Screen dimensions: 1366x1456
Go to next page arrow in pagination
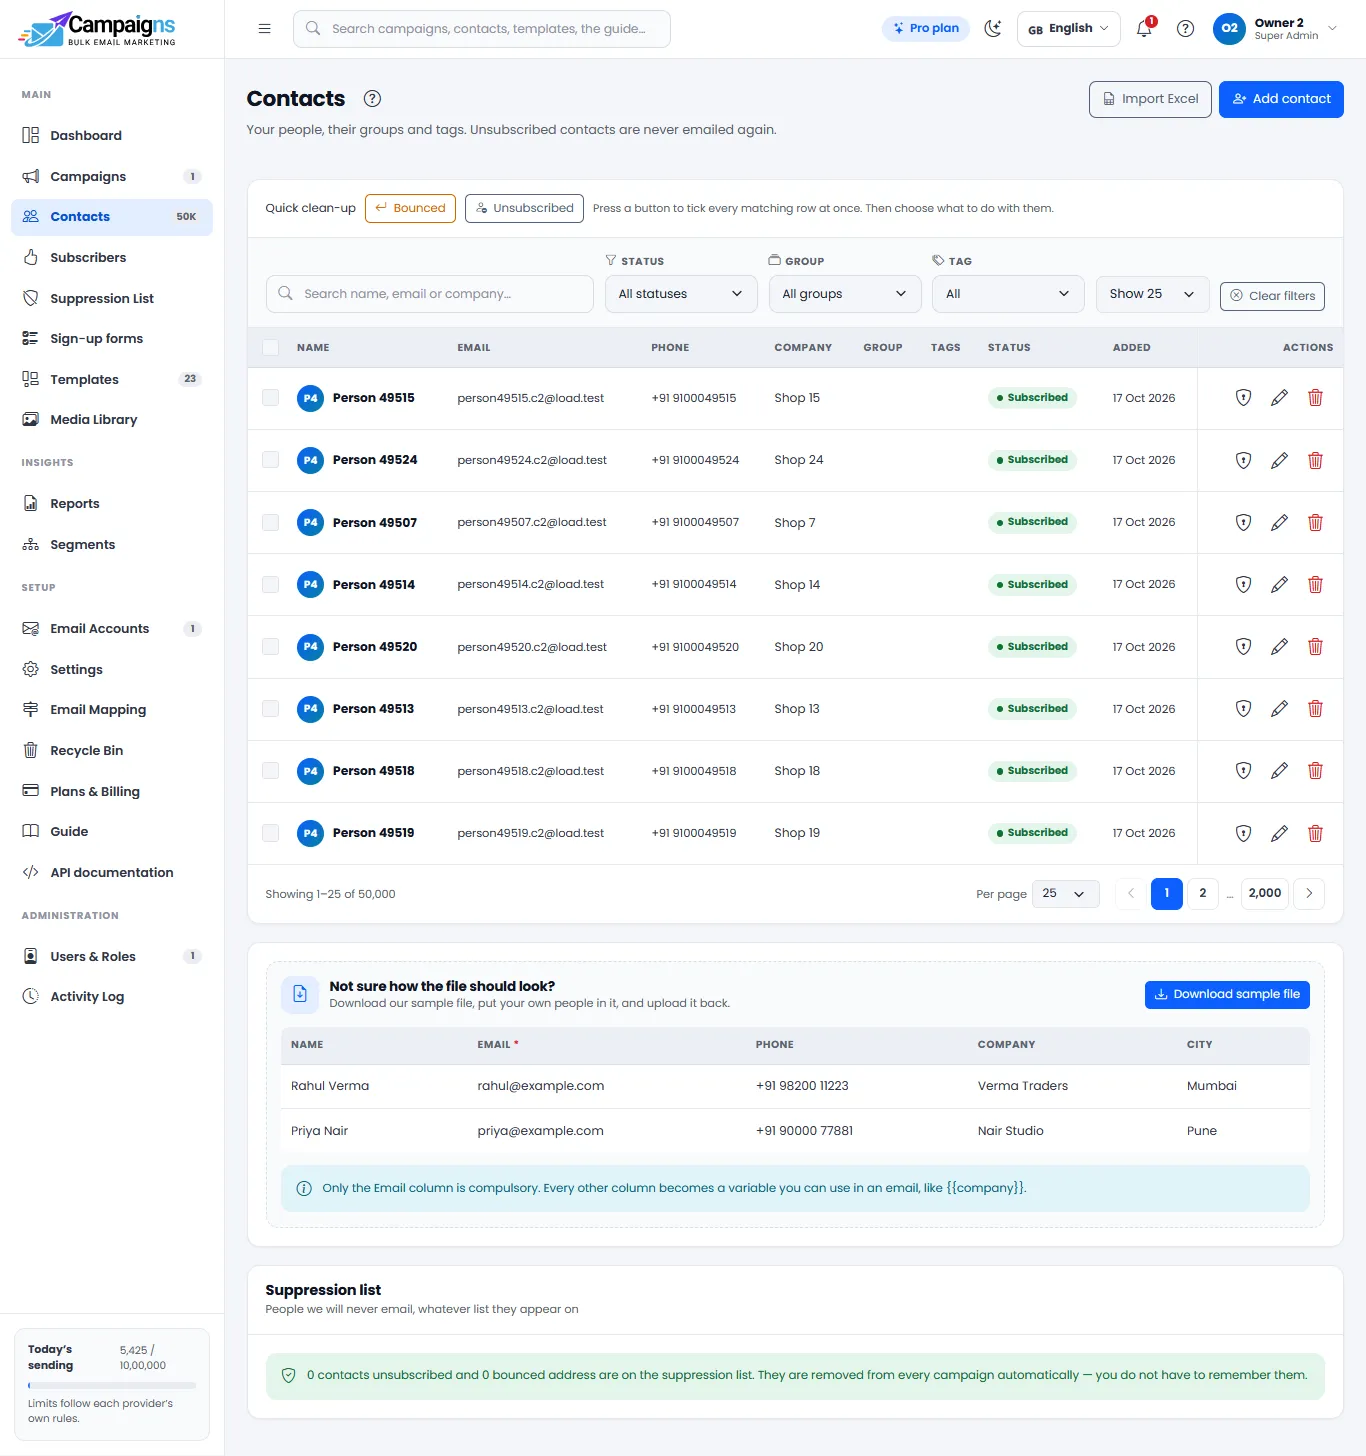click(x=1309, y=893)
